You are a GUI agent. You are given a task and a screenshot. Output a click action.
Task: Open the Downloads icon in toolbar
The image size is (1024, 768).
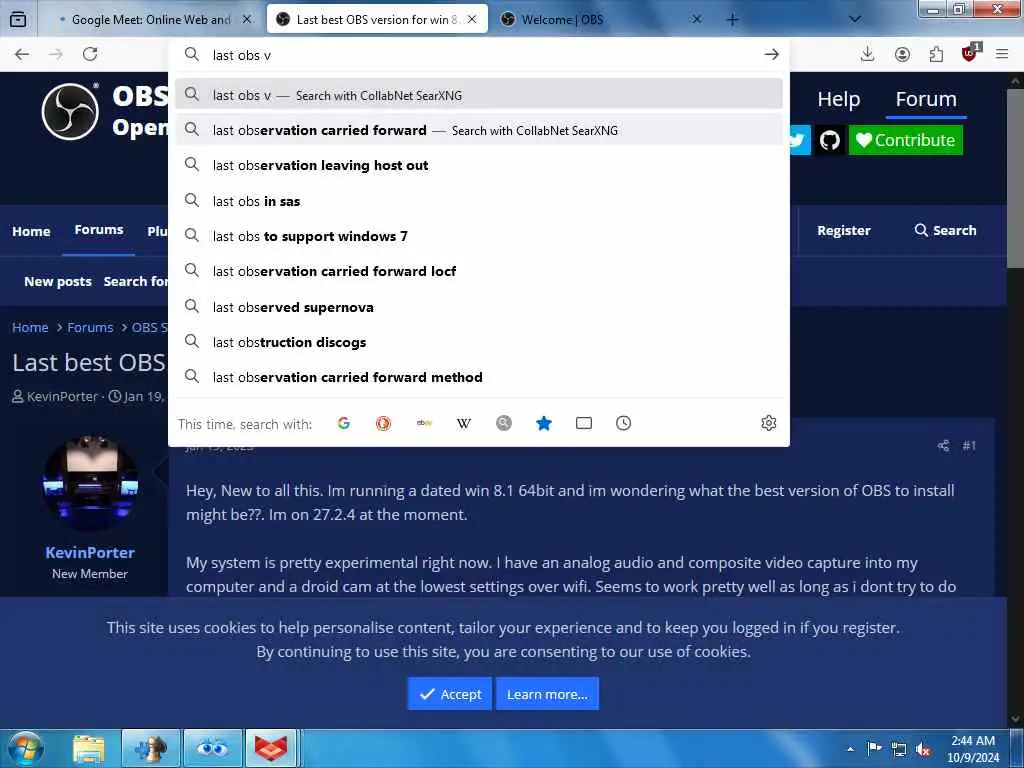(x=867, y=54)
